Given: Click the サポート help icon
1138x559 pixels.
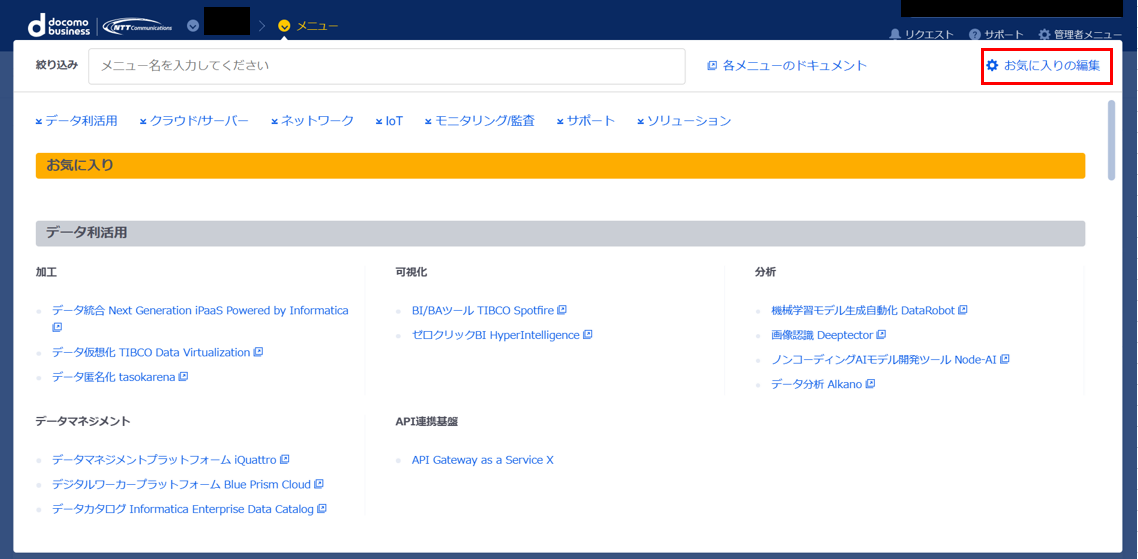Looking at the screenshot, I should pyautogui.click(x=975, y=34).
